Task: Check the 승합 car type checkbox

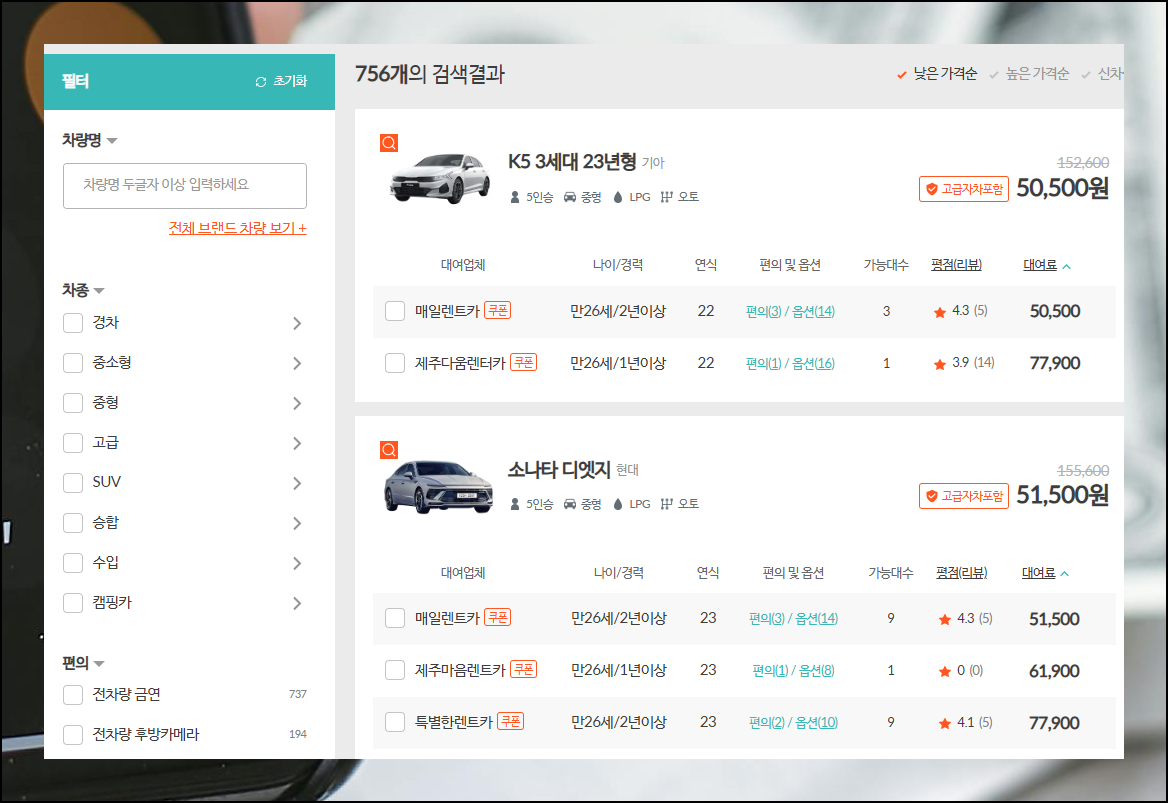Action: (73, 523)
